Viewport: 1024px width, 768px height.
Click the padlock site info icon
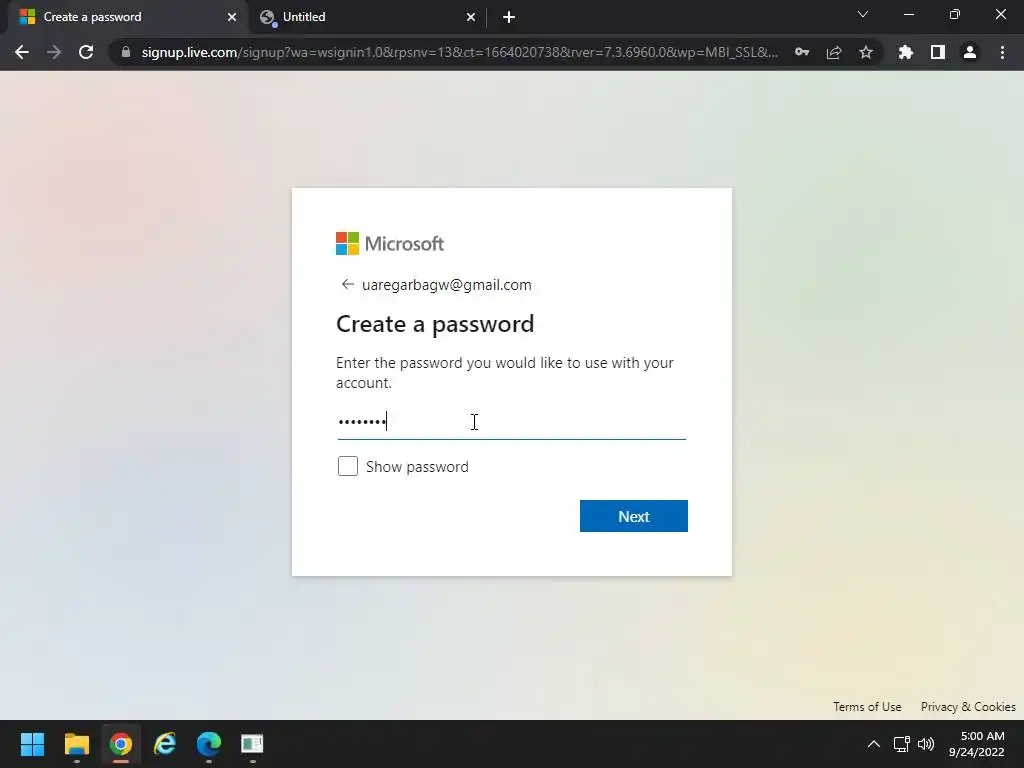pos(126,52)
